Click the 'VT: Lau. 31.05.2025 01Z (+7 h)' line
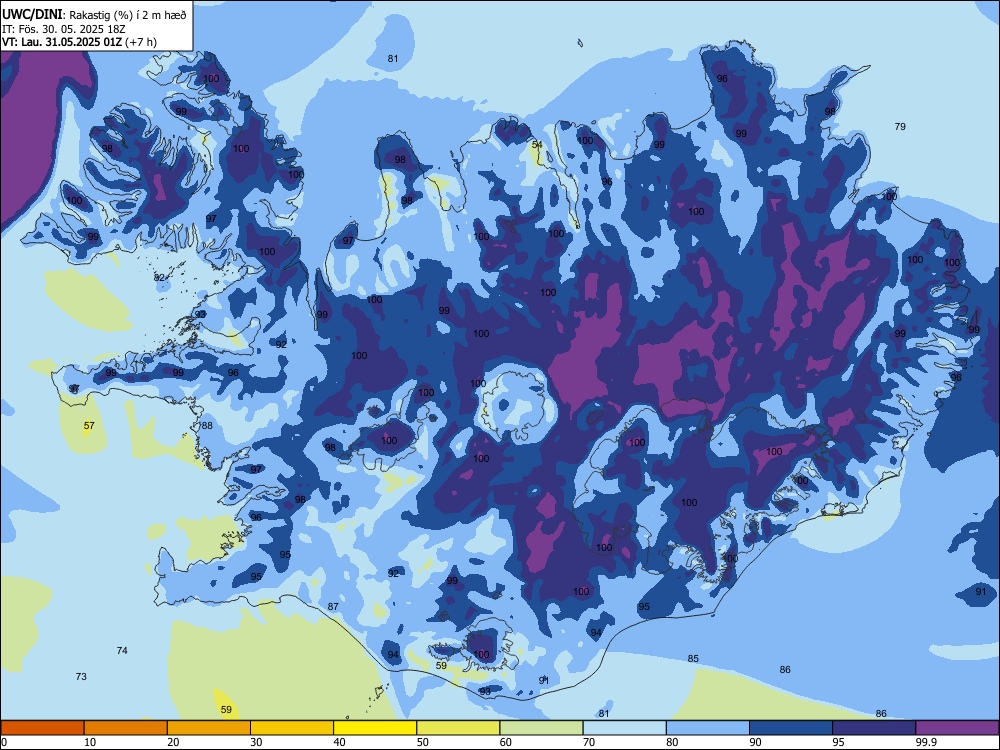1000x750 pixels. pyautogui.click(x=79, y=42)
